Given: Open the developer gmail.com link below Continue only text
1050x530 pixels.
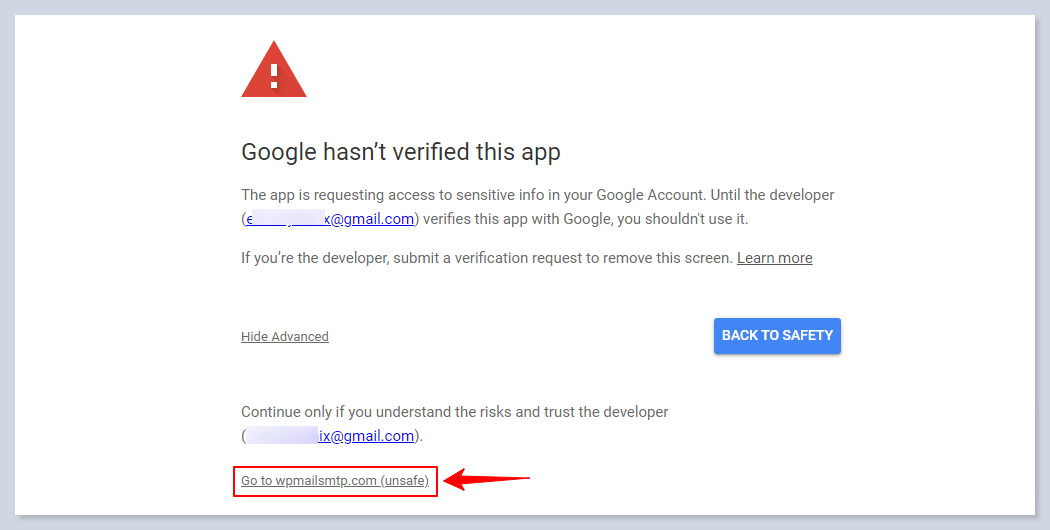Looking at the screenshot, I should tap(330, 436).
